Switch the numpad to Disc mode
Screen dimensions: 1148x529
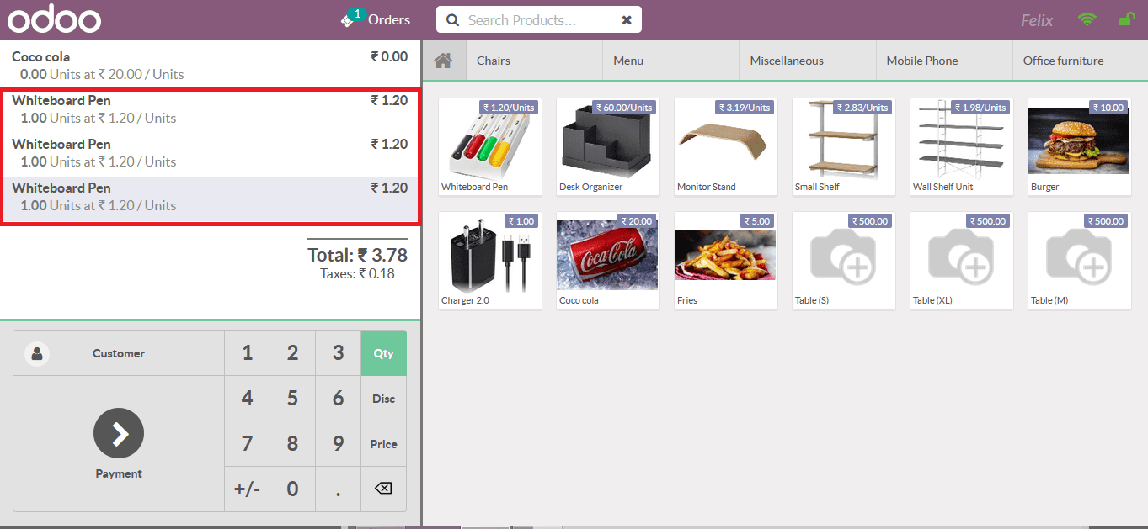[384, 399]
